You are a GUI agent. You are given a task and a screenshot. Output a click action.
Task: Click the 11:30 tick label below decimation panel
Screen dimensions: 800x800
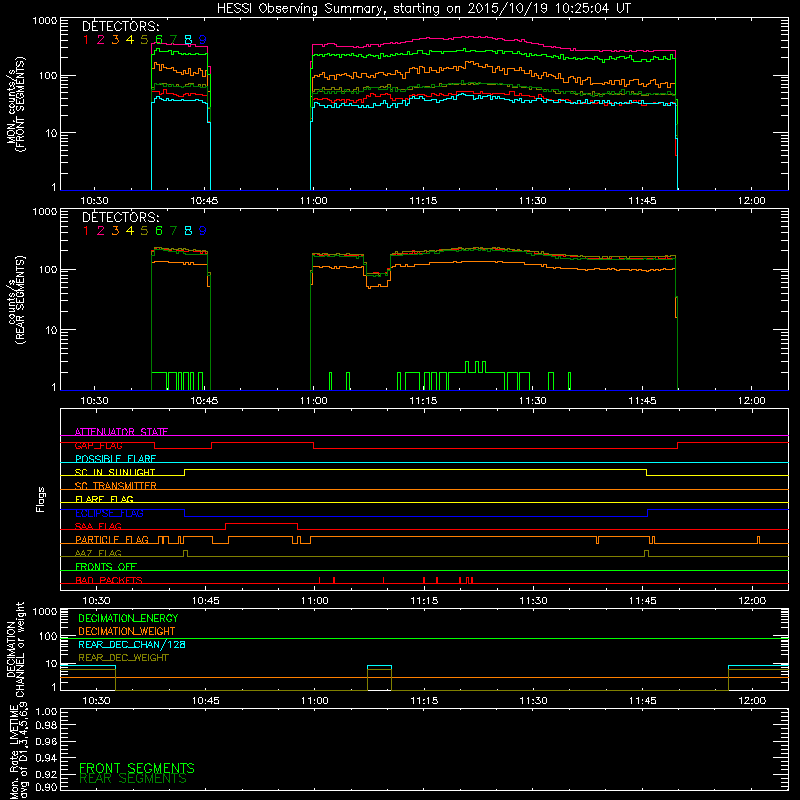[533, 701]
